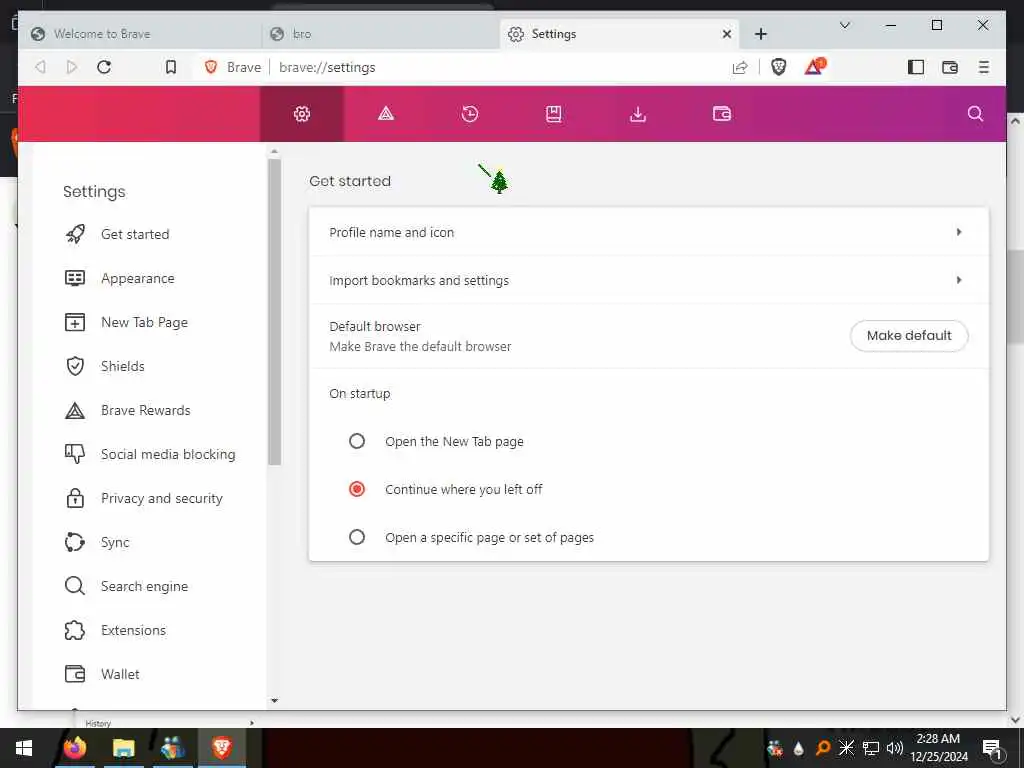
Task: Click the settings search magnifier icon
Action: click(x=975, y=114)
